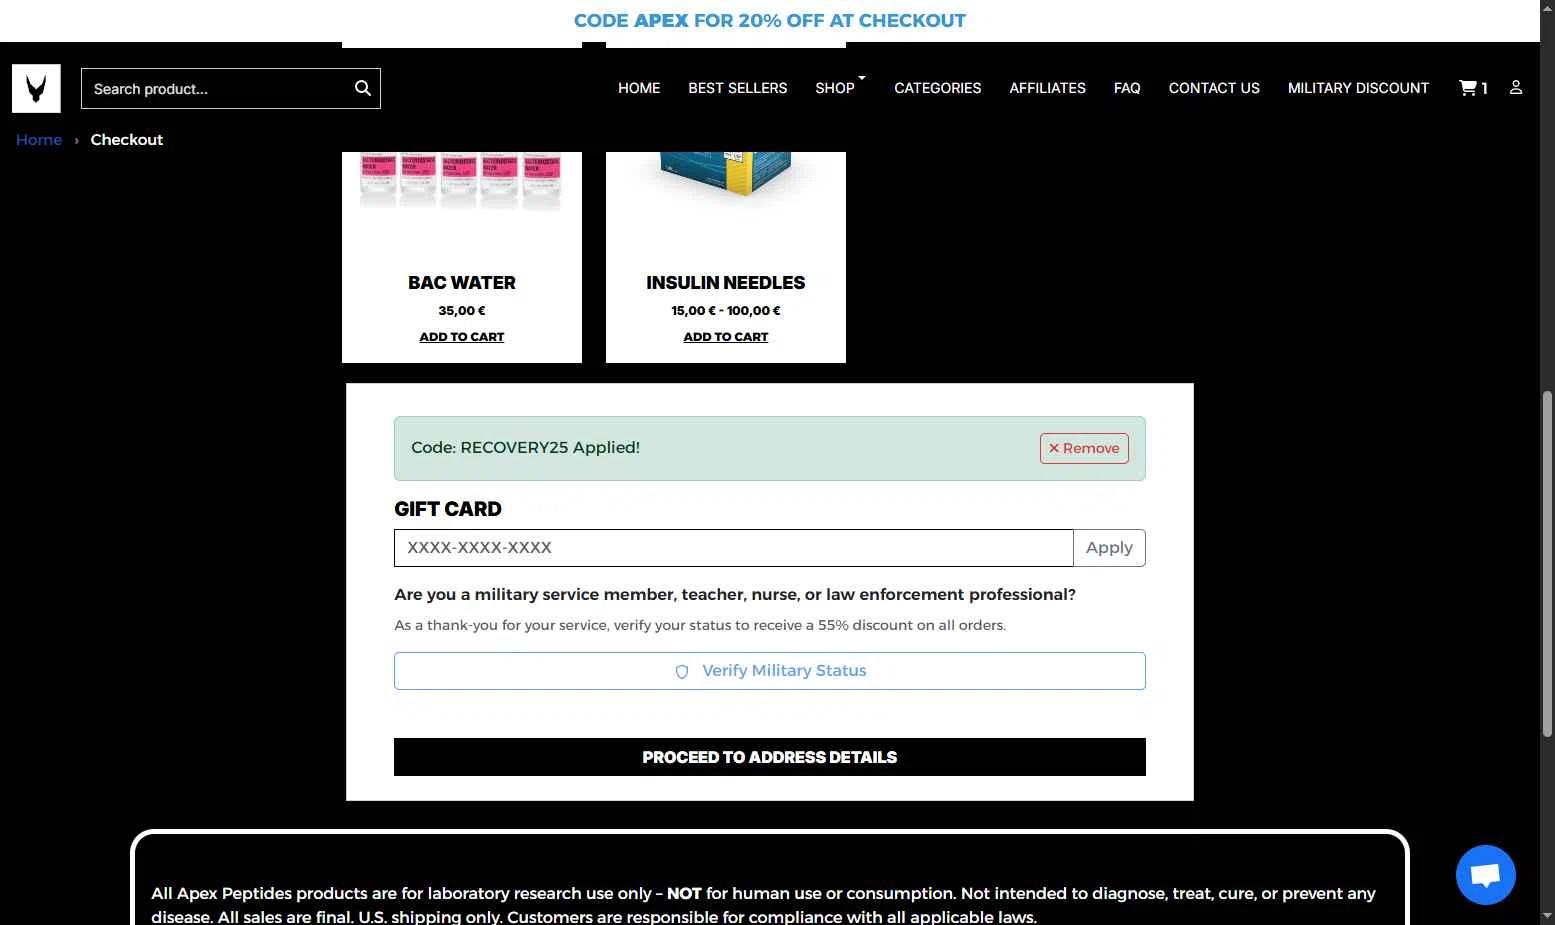Click the Code: RECOVERY25 Applied message
This screenshot has height=925, width=1555.
point(526,448)
